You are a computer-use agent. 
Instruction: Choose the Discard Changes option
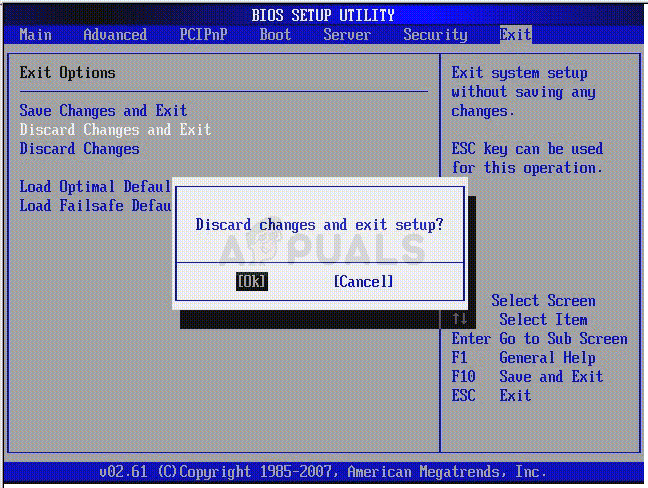pyautogui.click(x=79, y=149)
